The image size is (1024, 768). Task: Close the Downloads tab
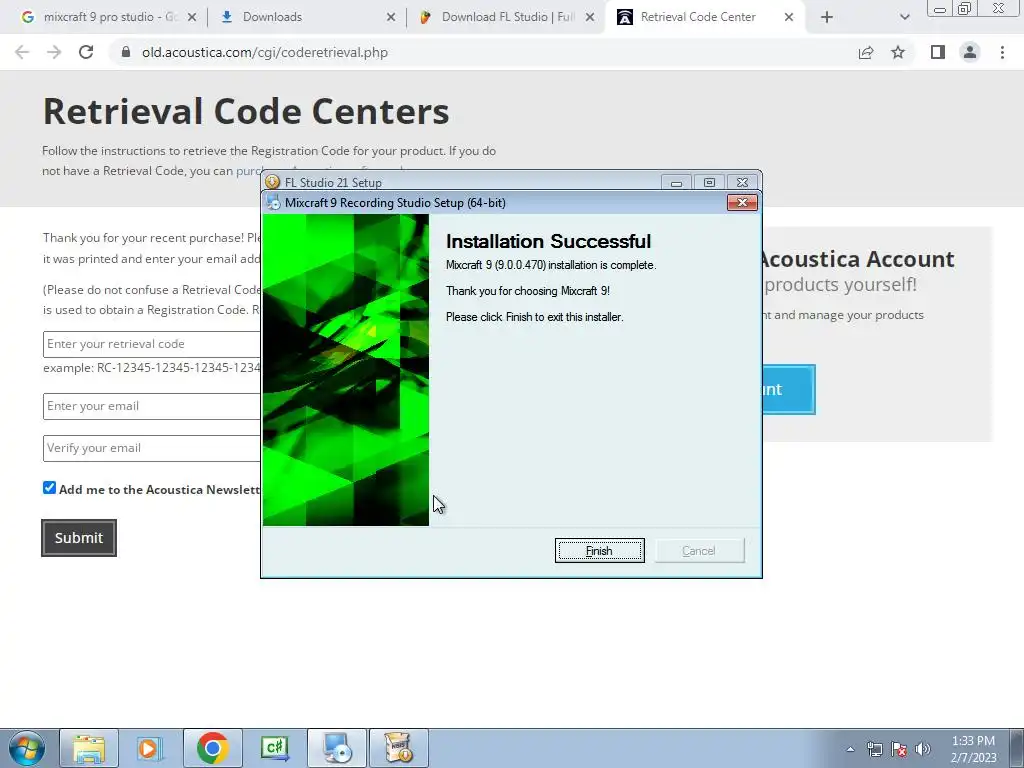tap(391, 18)
